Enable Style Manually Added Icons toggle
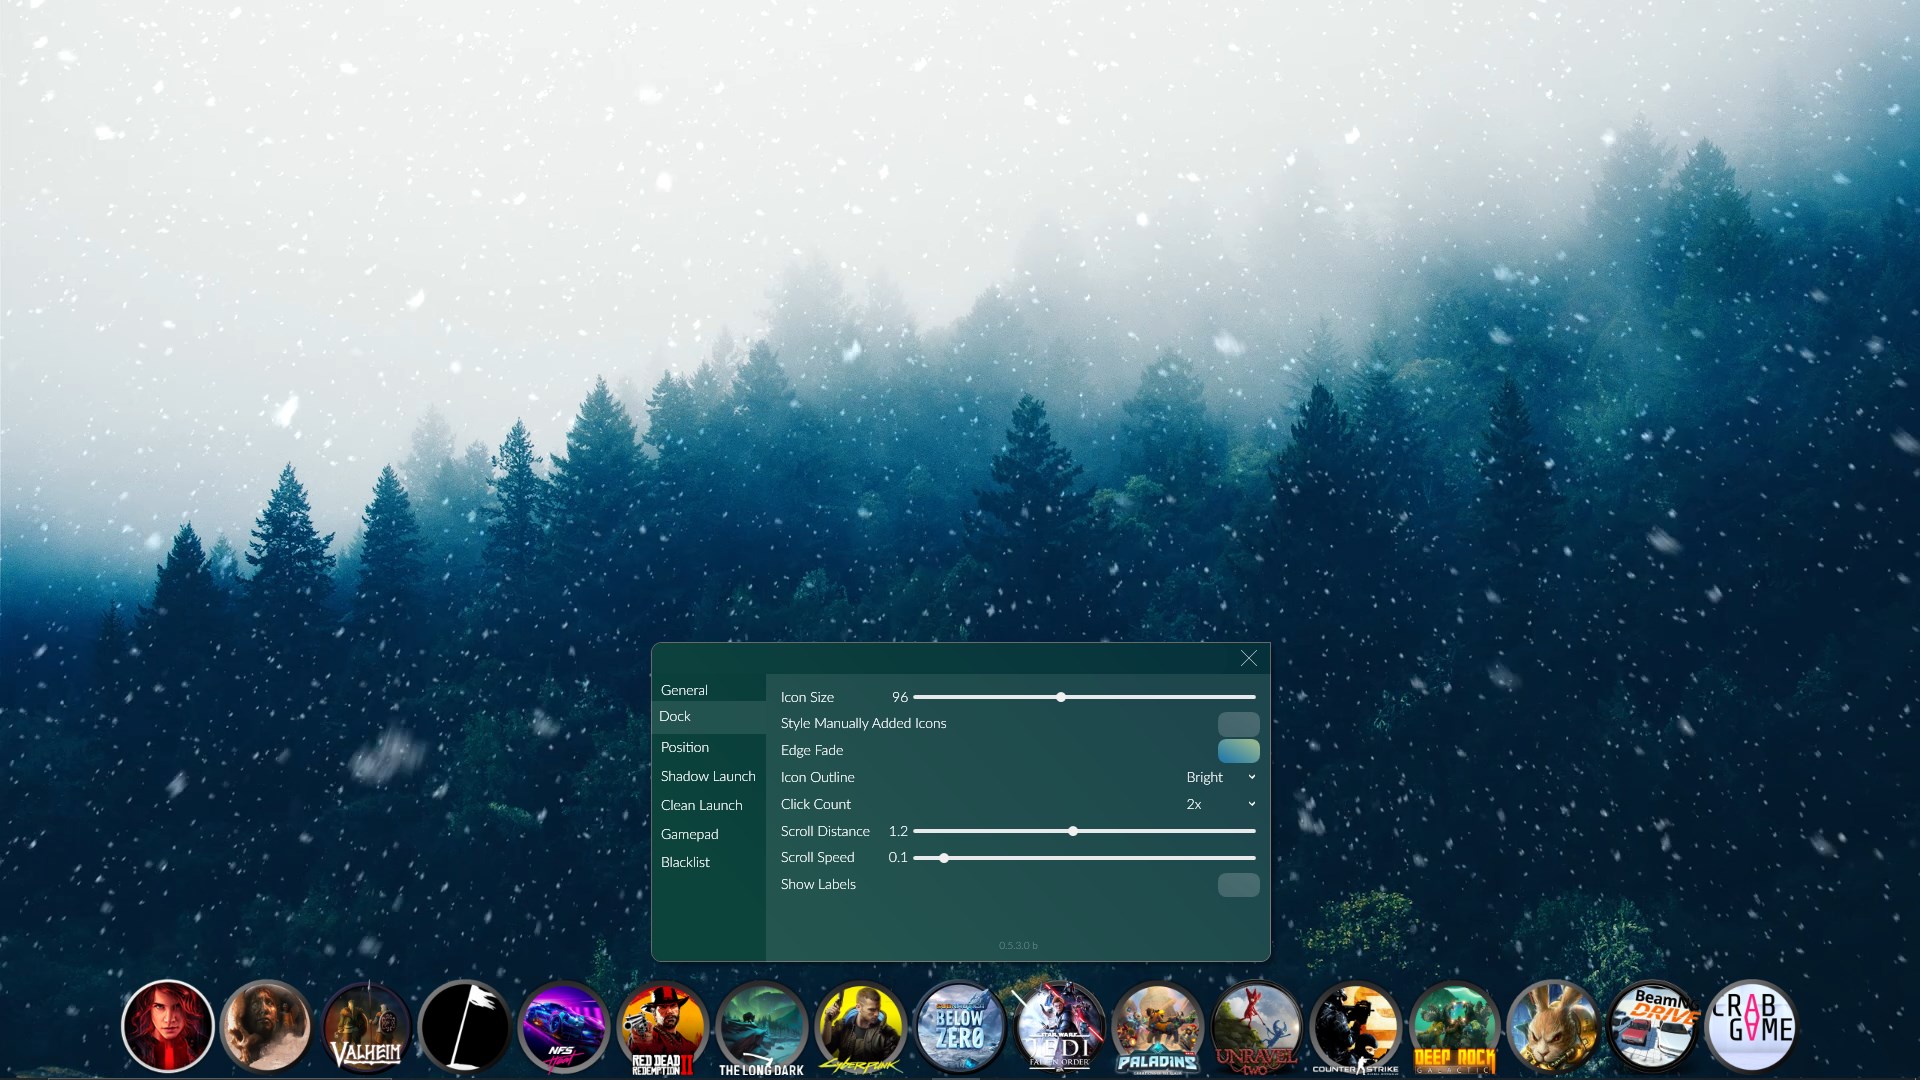Image resolution: width=1920 pixels, height=1080 pixels. coord(1238,724)
